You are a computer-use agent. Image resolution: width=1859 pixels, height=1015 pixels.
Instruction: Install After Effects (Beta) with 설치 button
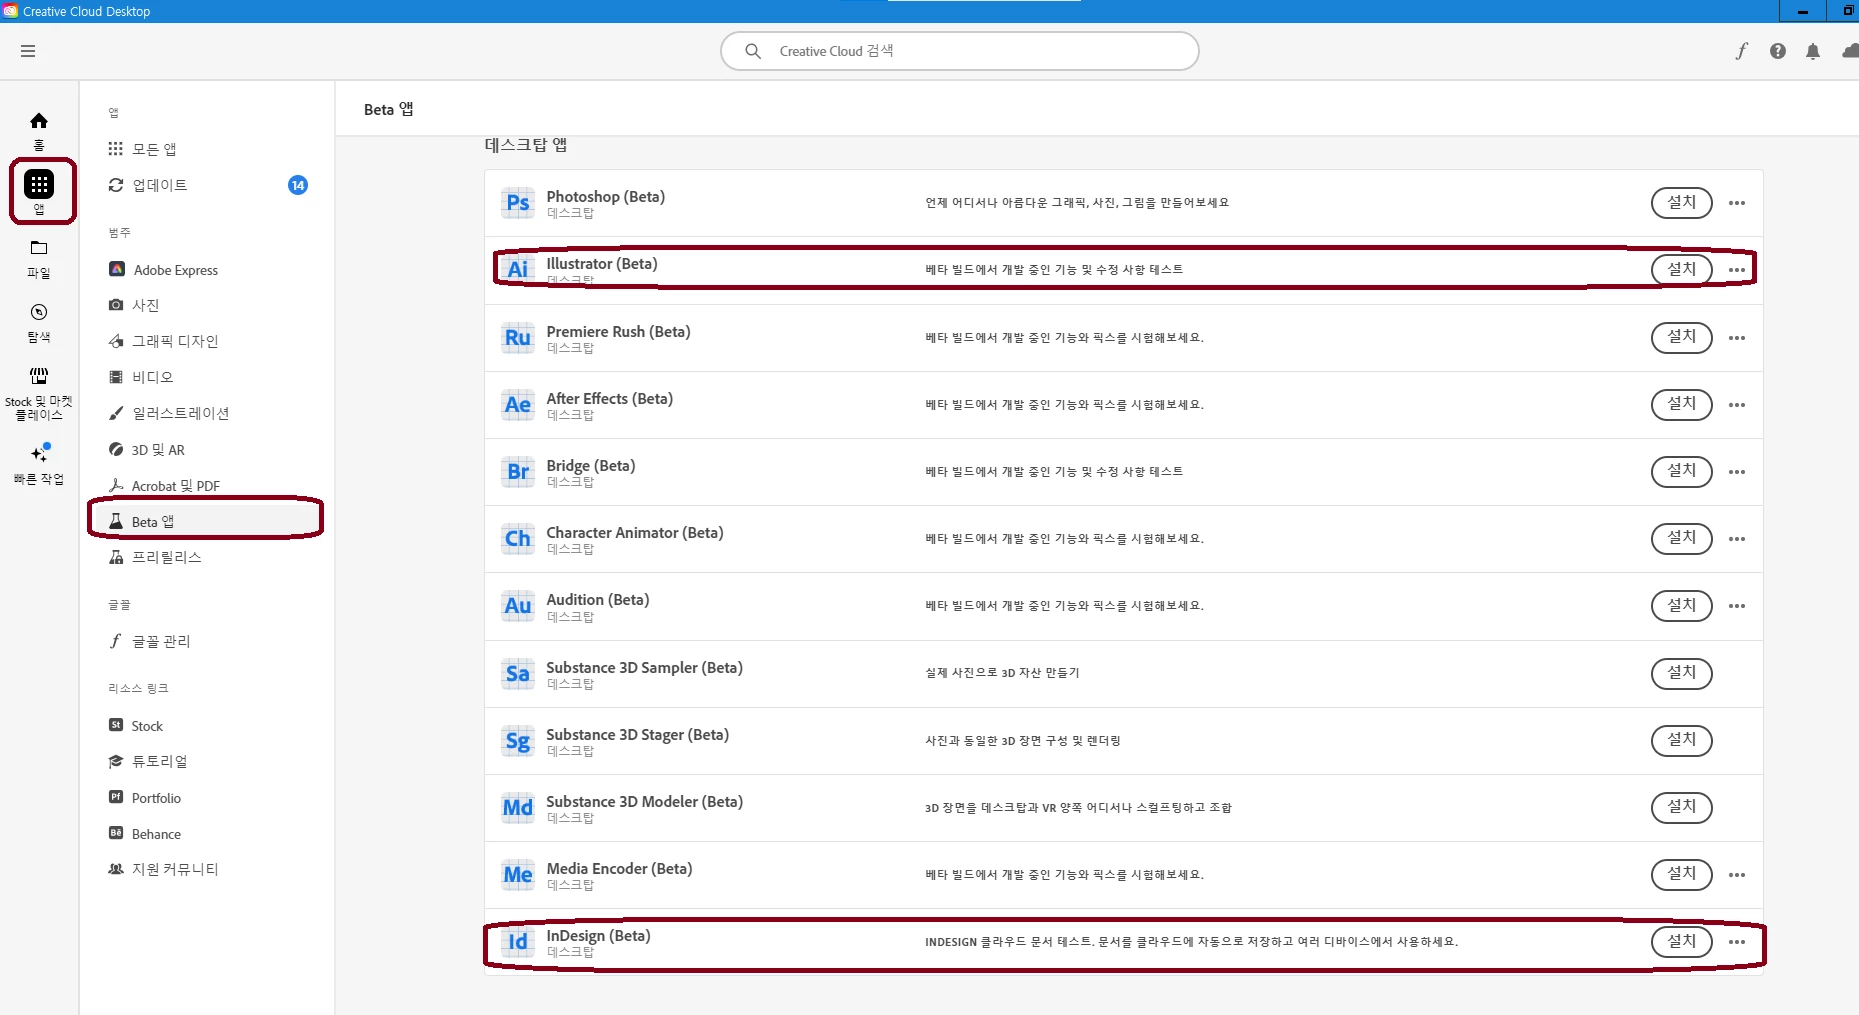point(1681,405)
